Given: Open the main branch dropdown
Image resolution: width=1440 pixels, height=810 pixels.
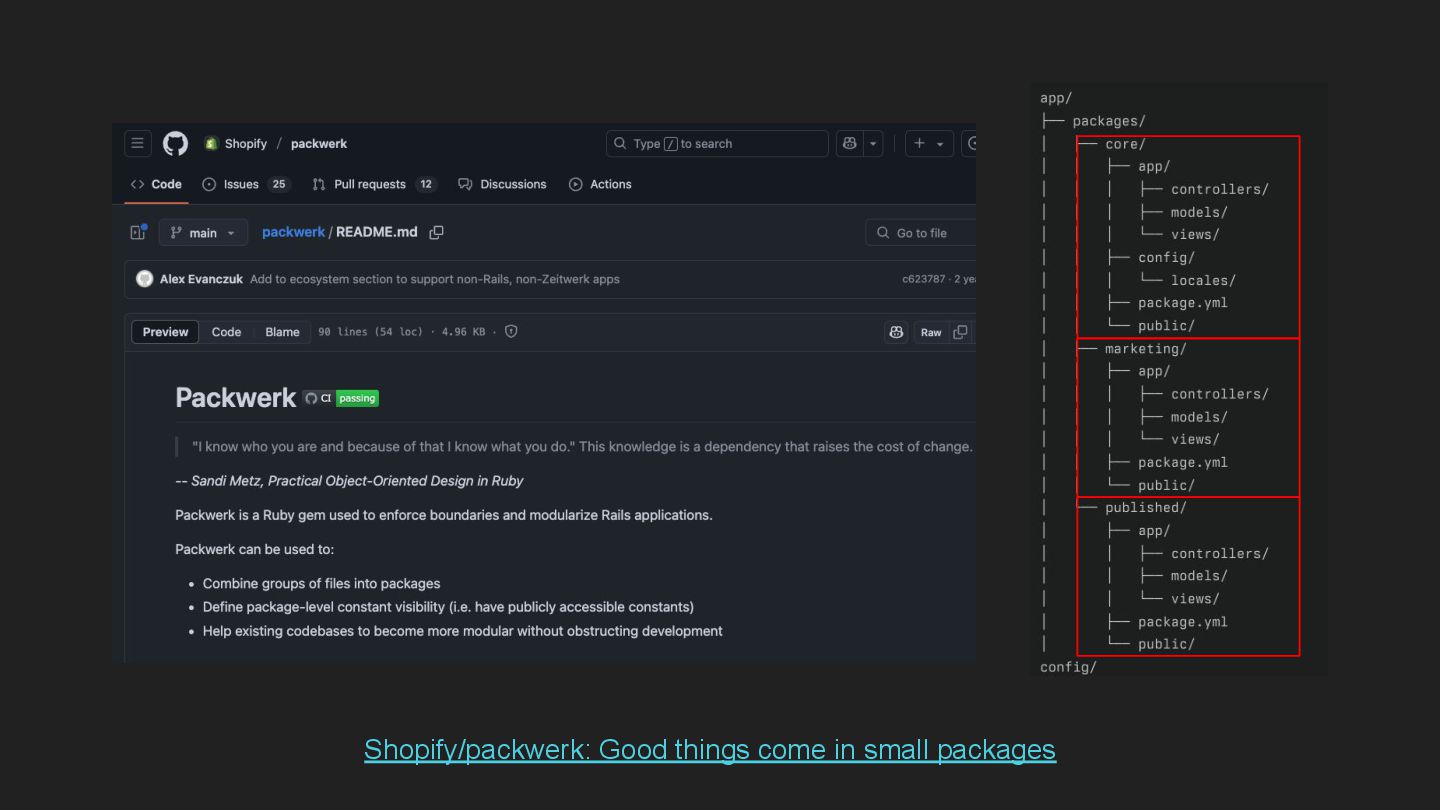Looking at the screenshot, I should 203,232.
